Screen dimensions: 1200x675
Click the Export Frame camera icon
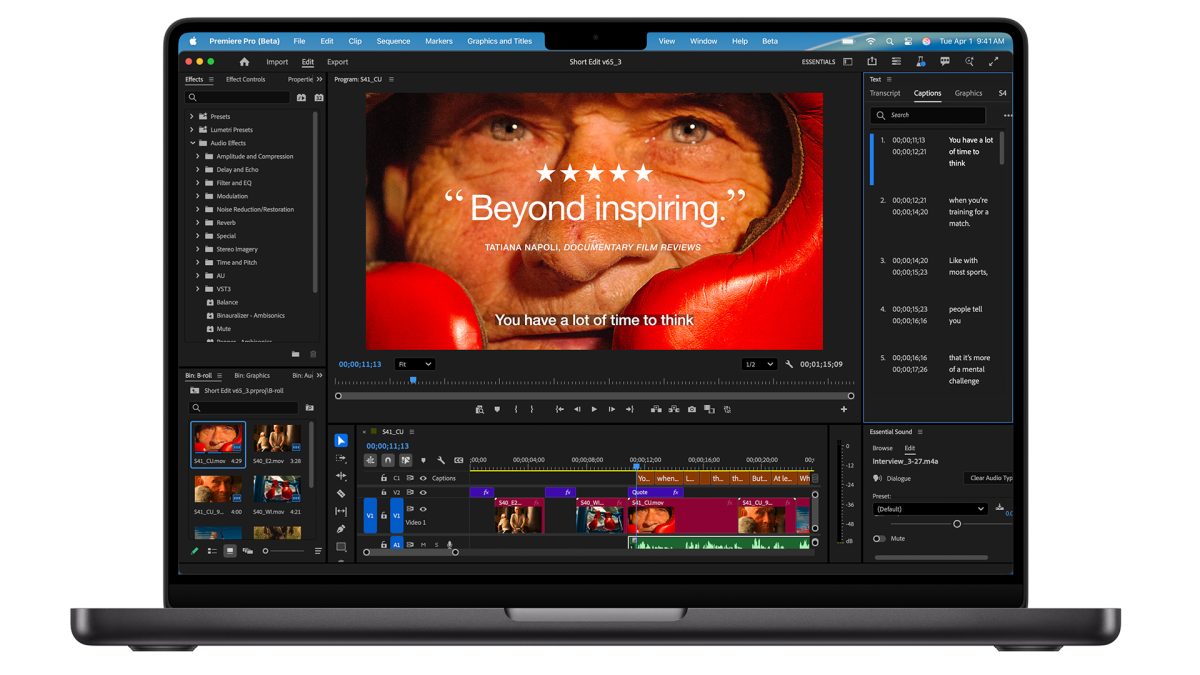[x=692, y=409]
